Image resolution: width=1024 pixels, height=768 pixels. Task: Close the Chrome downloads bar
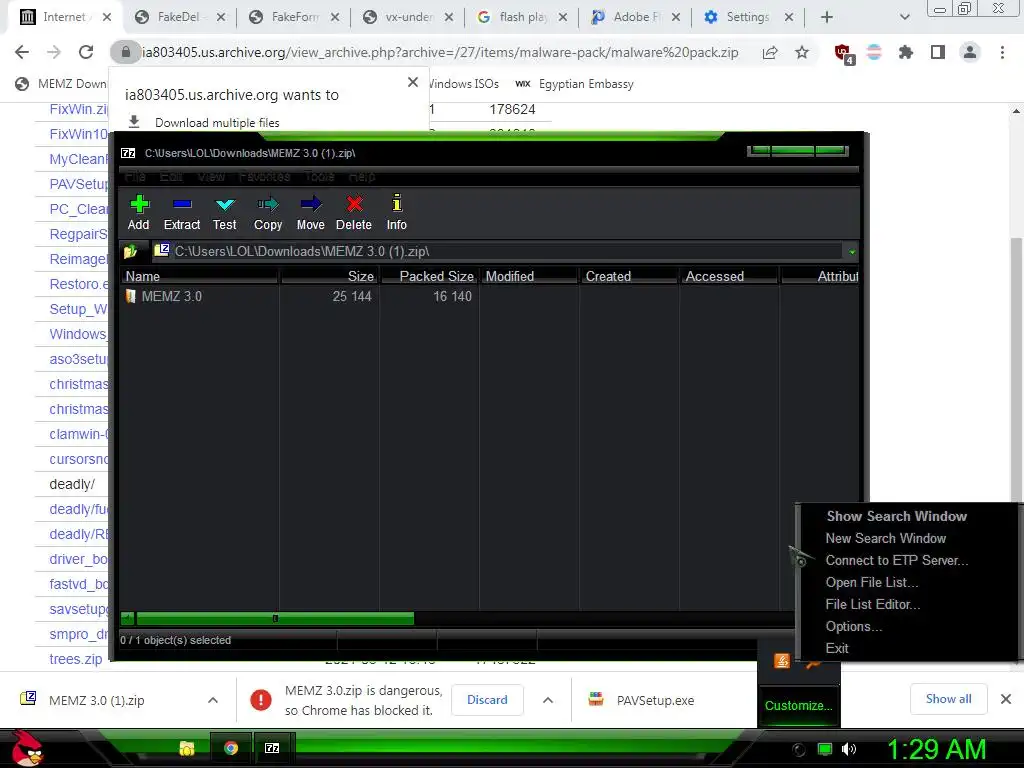(1006, 699)
